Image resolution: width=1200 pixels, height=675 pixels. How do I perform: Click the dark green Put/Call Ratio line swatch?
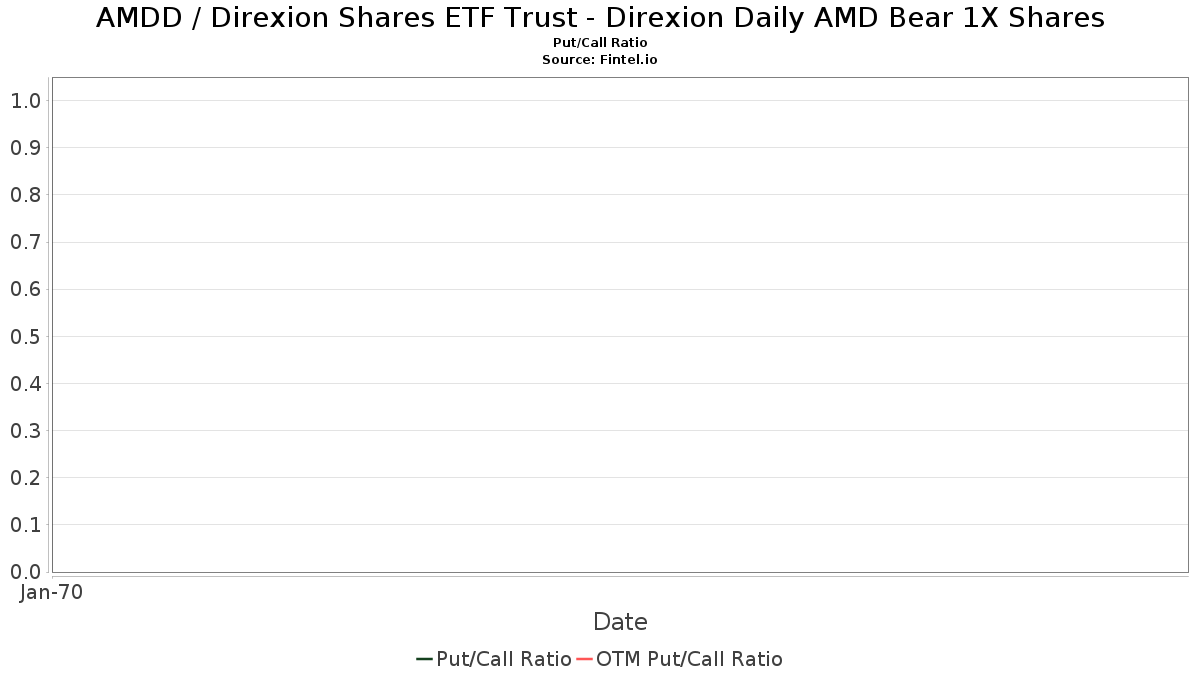(x=424, y=659)
